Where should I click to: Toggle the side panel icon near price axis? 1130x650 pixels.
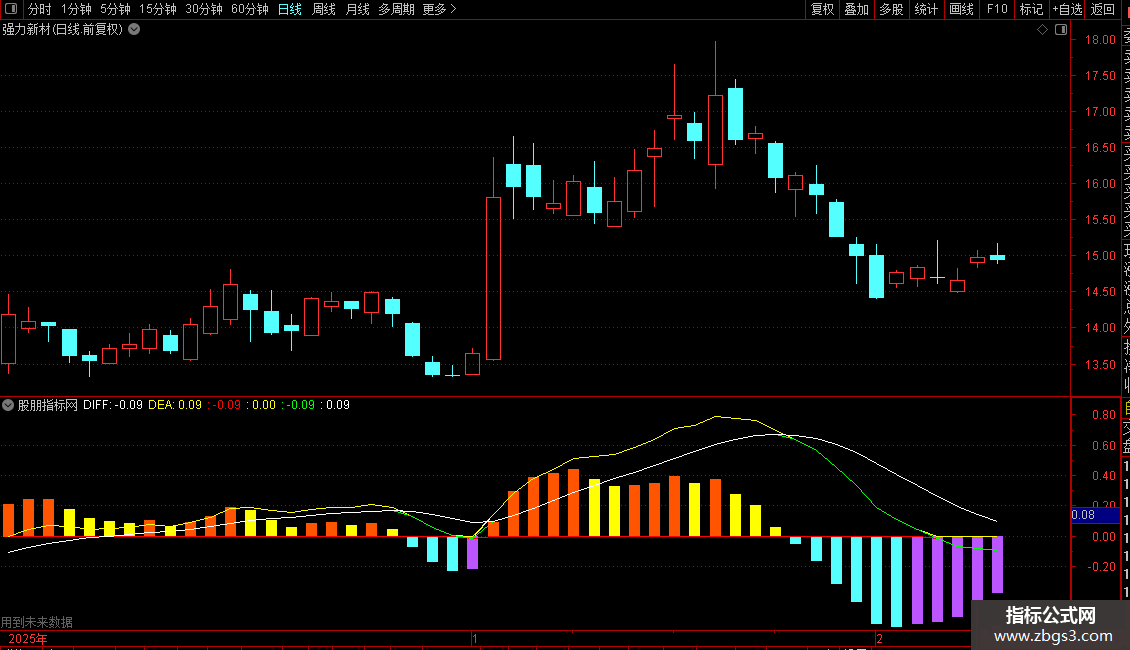point(1061,30)
